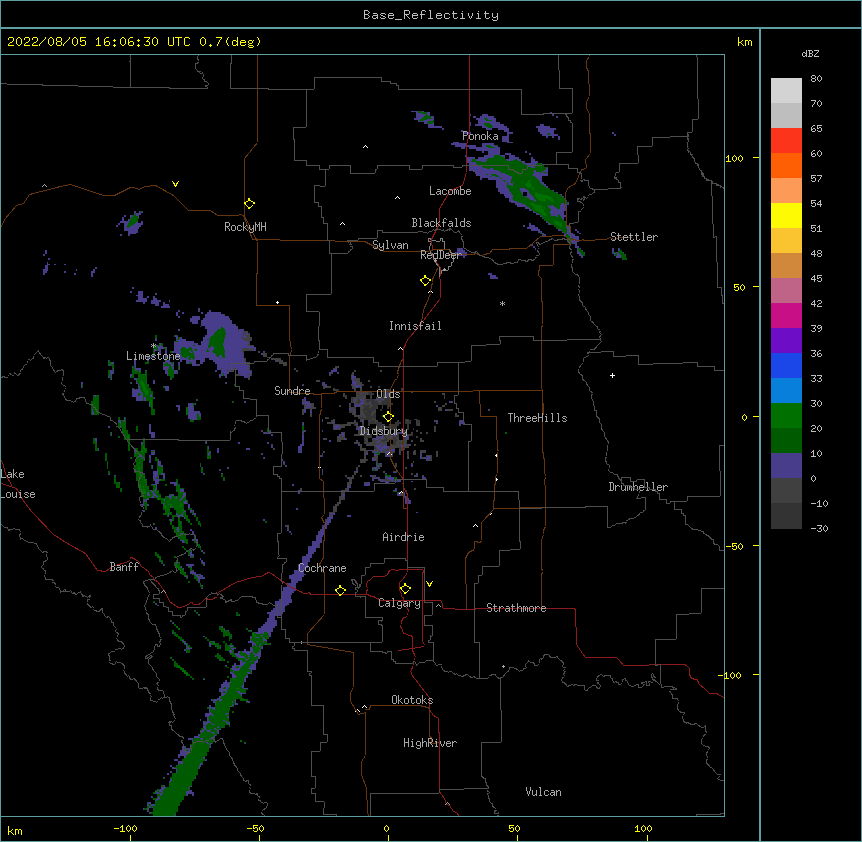Click the Cochrane town label
The height and width of the screenshot is (842, 862).
coord(322,568)
